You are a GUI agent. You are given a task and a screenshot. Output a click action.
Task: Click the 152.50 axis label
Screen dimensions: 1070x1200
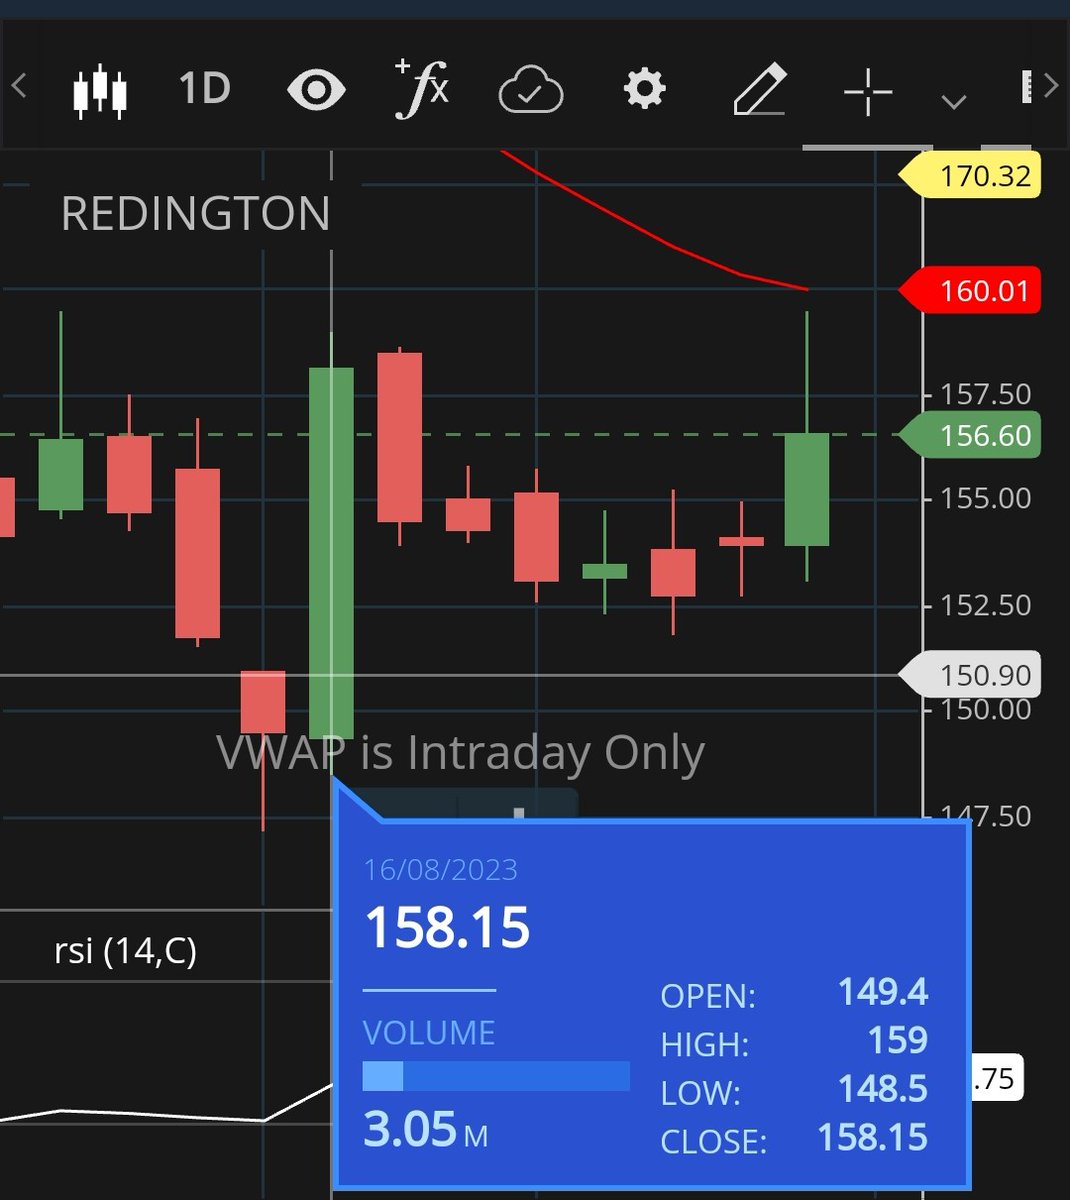pyautogui.click(x=985, y=605)
